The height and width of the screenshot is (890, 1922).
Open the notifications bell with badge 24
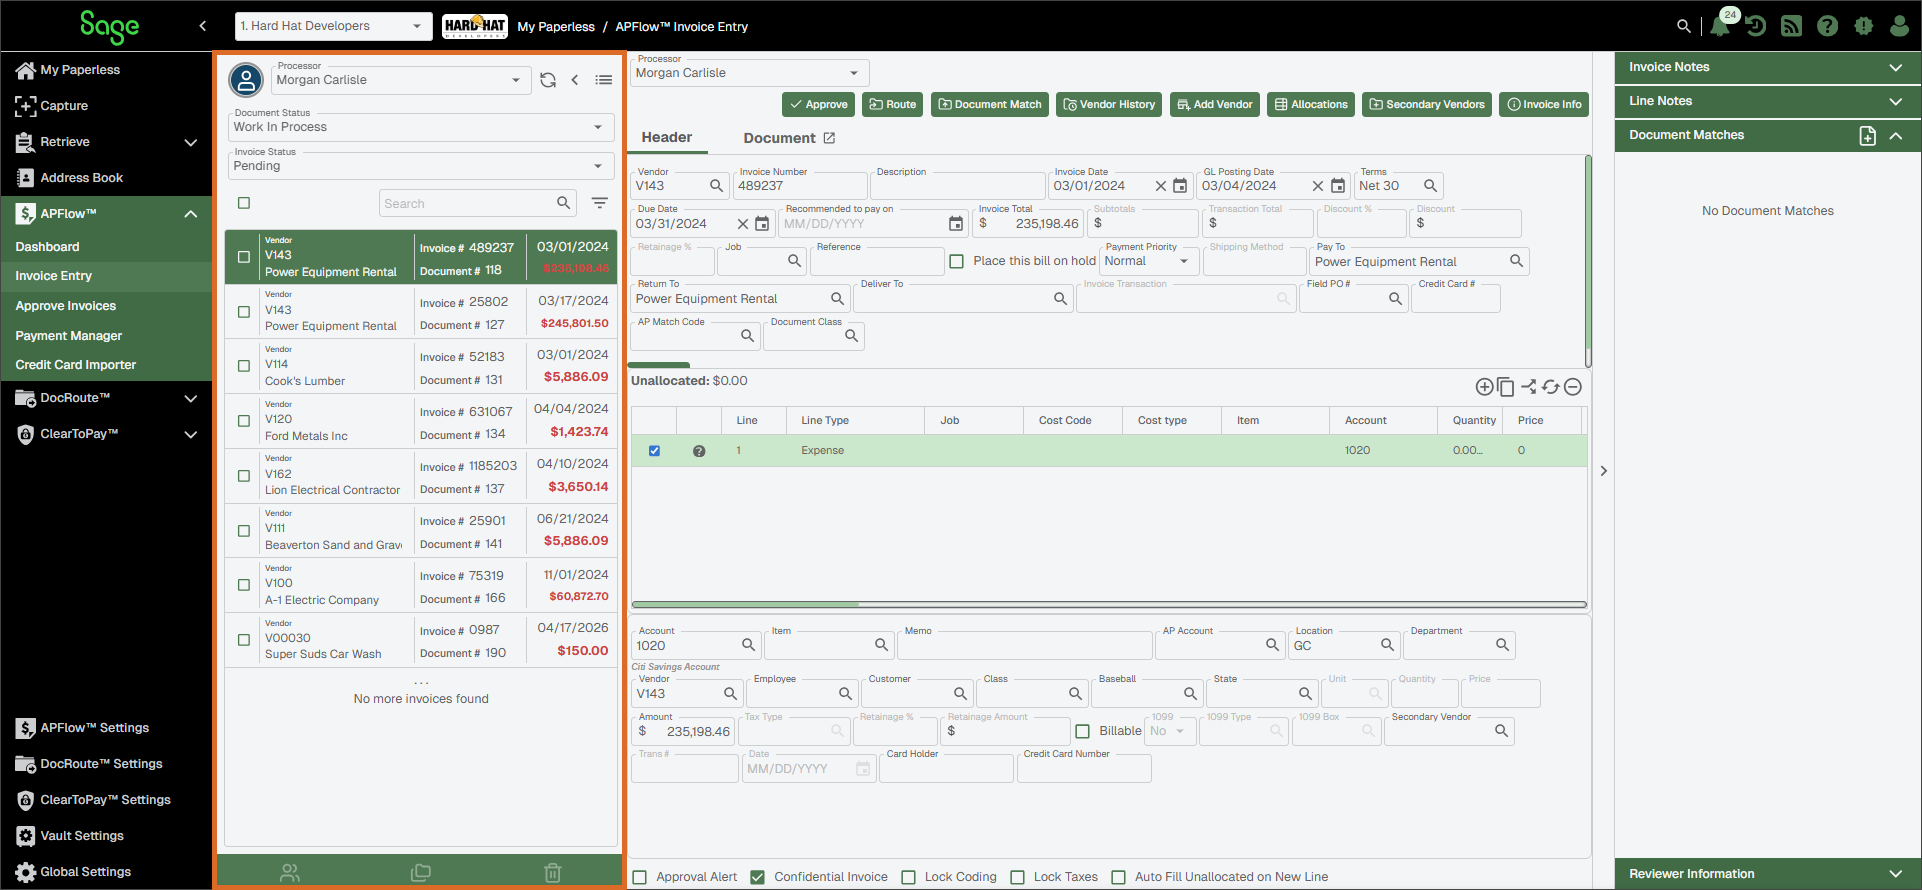pyautogui.click(x=1720, y=26)
